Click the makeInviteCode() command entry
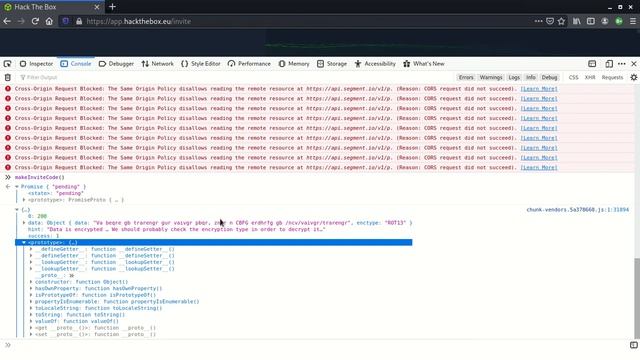Image resolution: width=640 pixels, height=360 pixels. (40, 177)
